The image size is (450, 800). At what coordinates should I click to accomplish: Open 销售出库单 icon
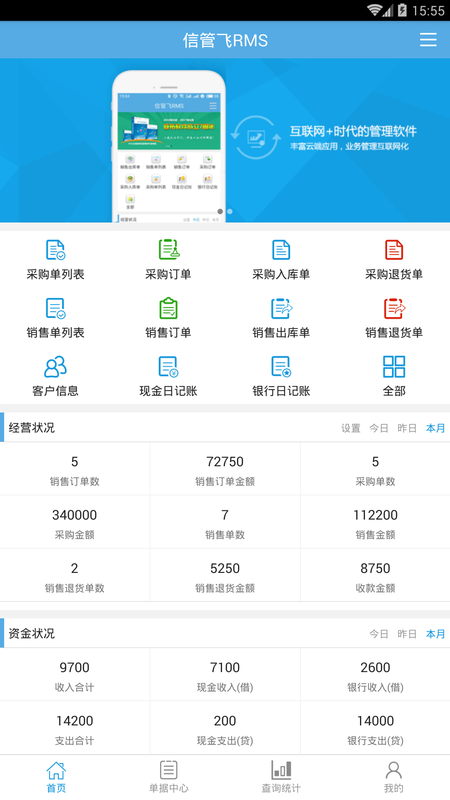281,309
